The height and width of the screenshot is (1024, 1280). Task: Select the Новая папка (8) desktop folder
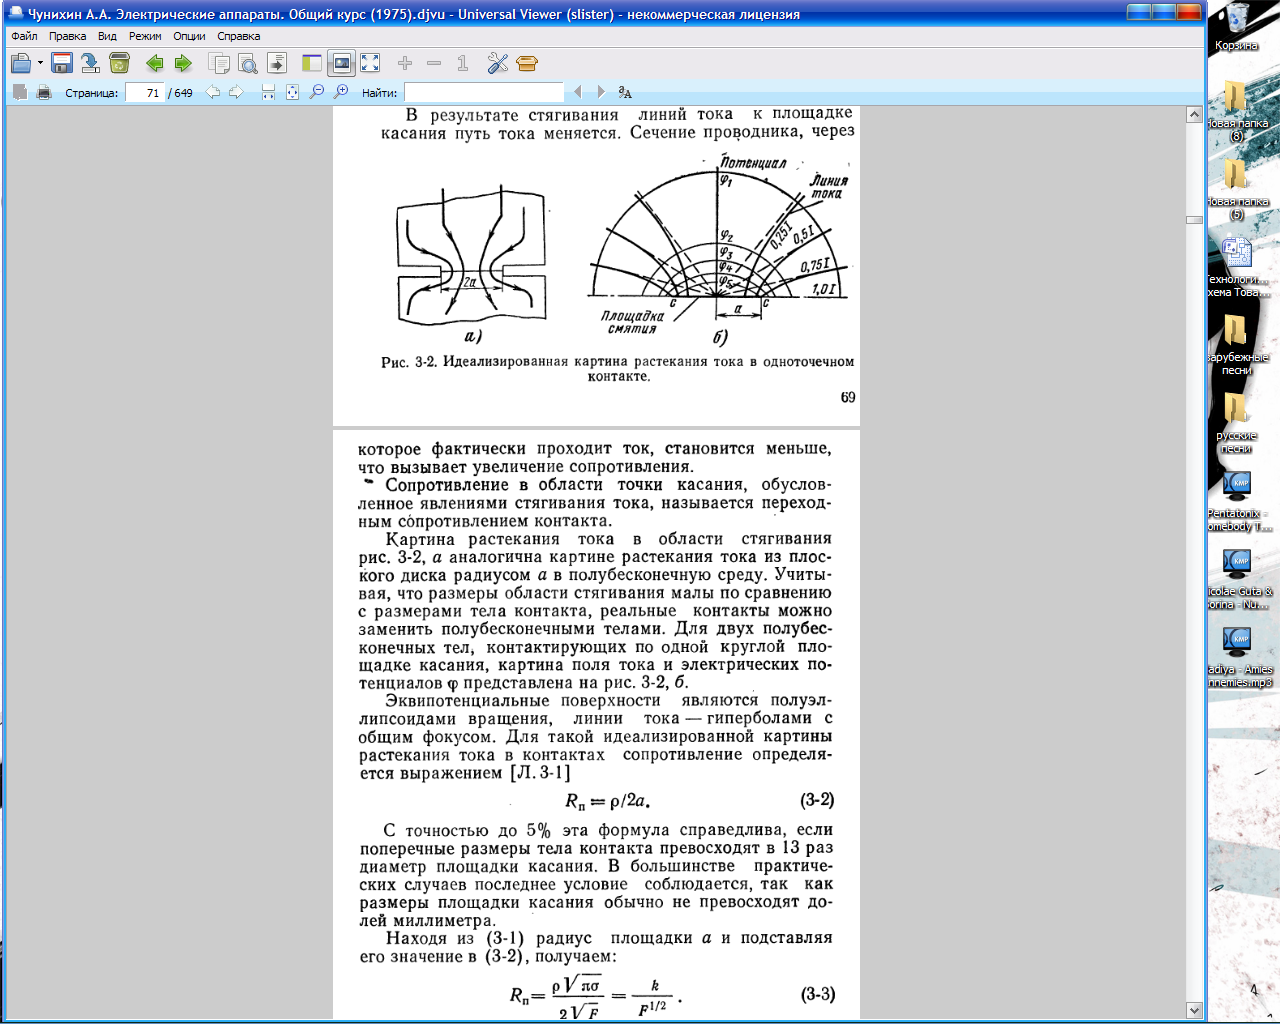[x=1237, y=110]
